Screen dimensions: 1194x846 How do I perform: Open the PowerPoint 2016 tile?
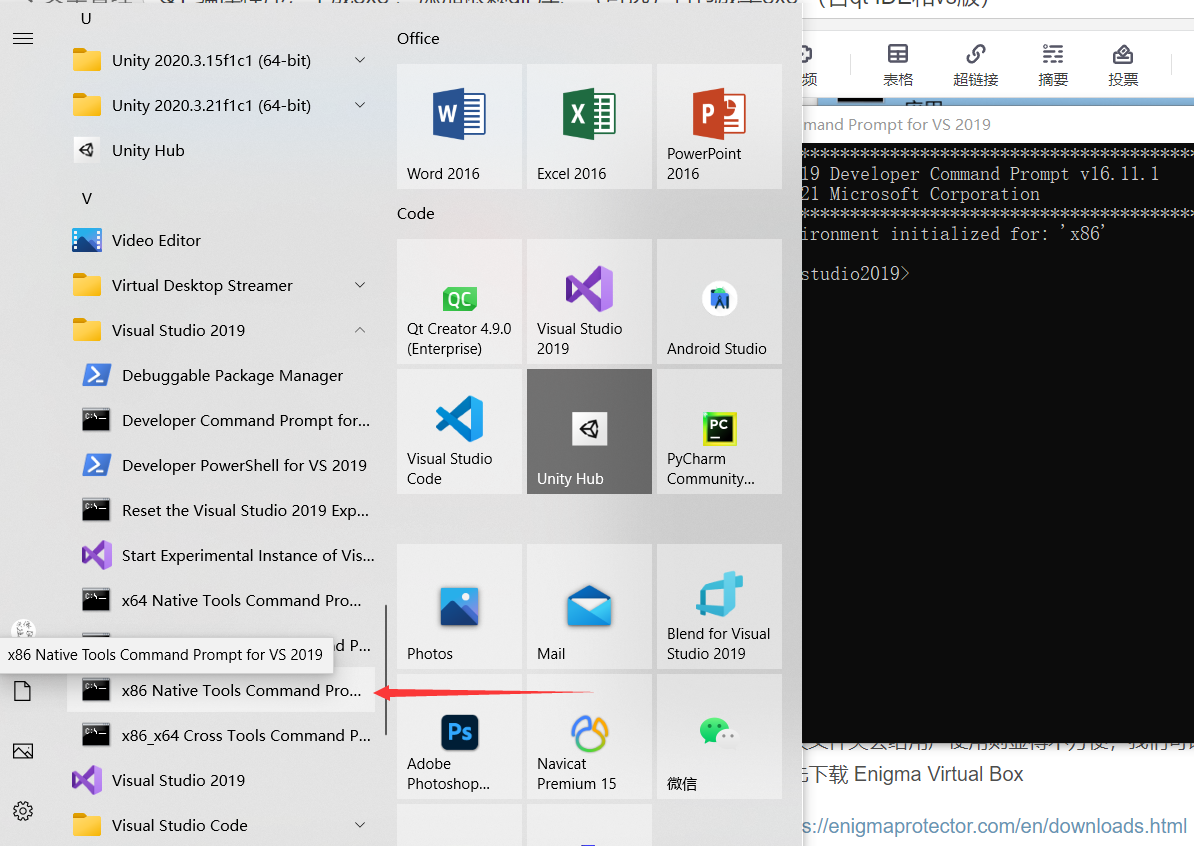(720, 126)
